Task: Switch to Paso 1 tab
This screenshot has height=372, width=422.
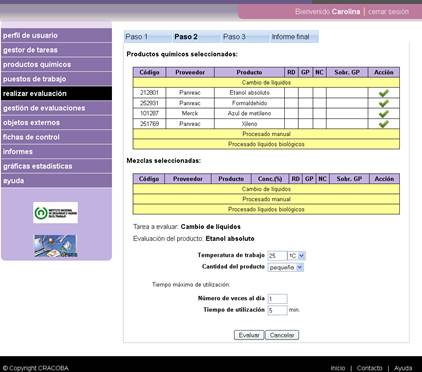Action: point(137,37)
